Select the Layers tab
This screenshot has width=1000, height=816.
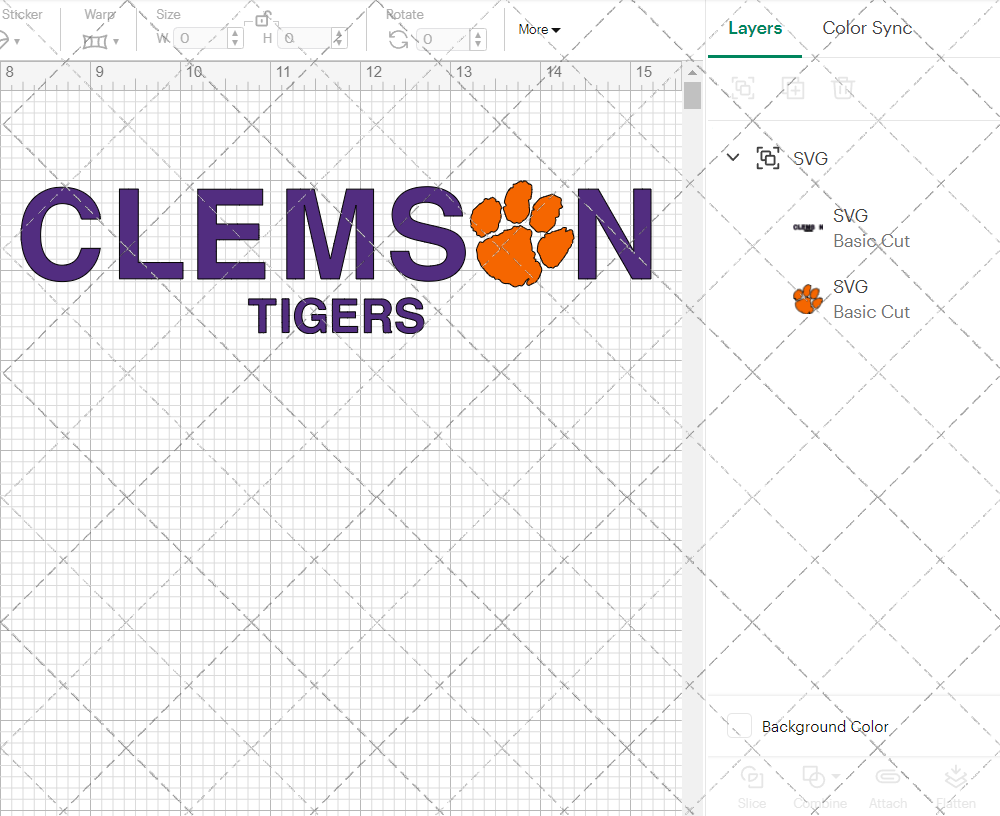pos(755,28)
